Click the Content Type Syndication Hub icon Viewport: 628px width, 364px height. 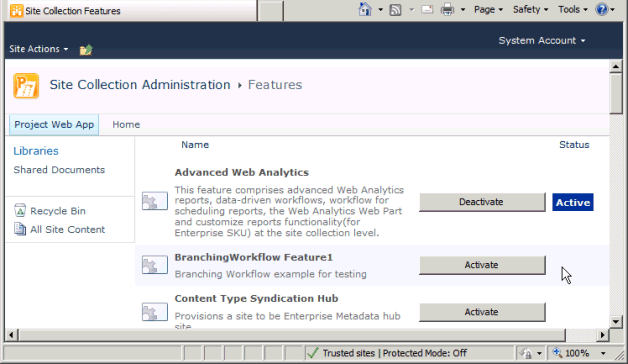[x=155, y=312]
